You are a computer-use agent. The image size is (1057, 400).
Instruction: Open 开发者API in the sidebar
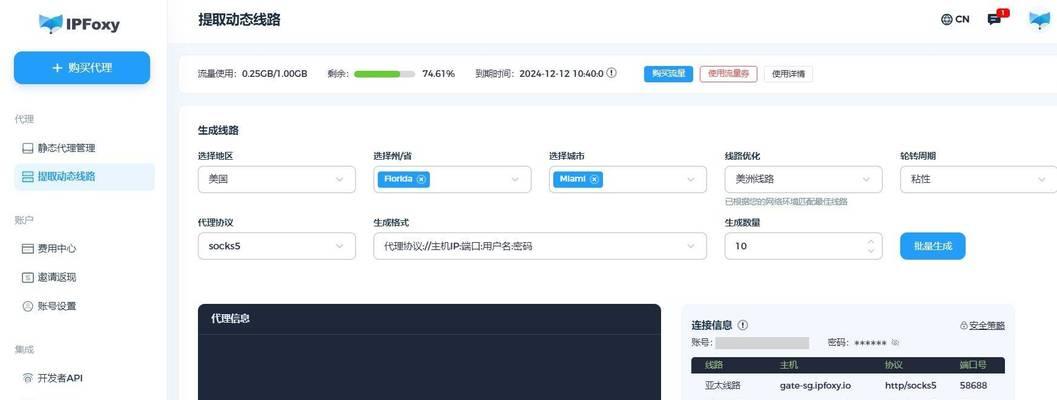pos(60,378)
